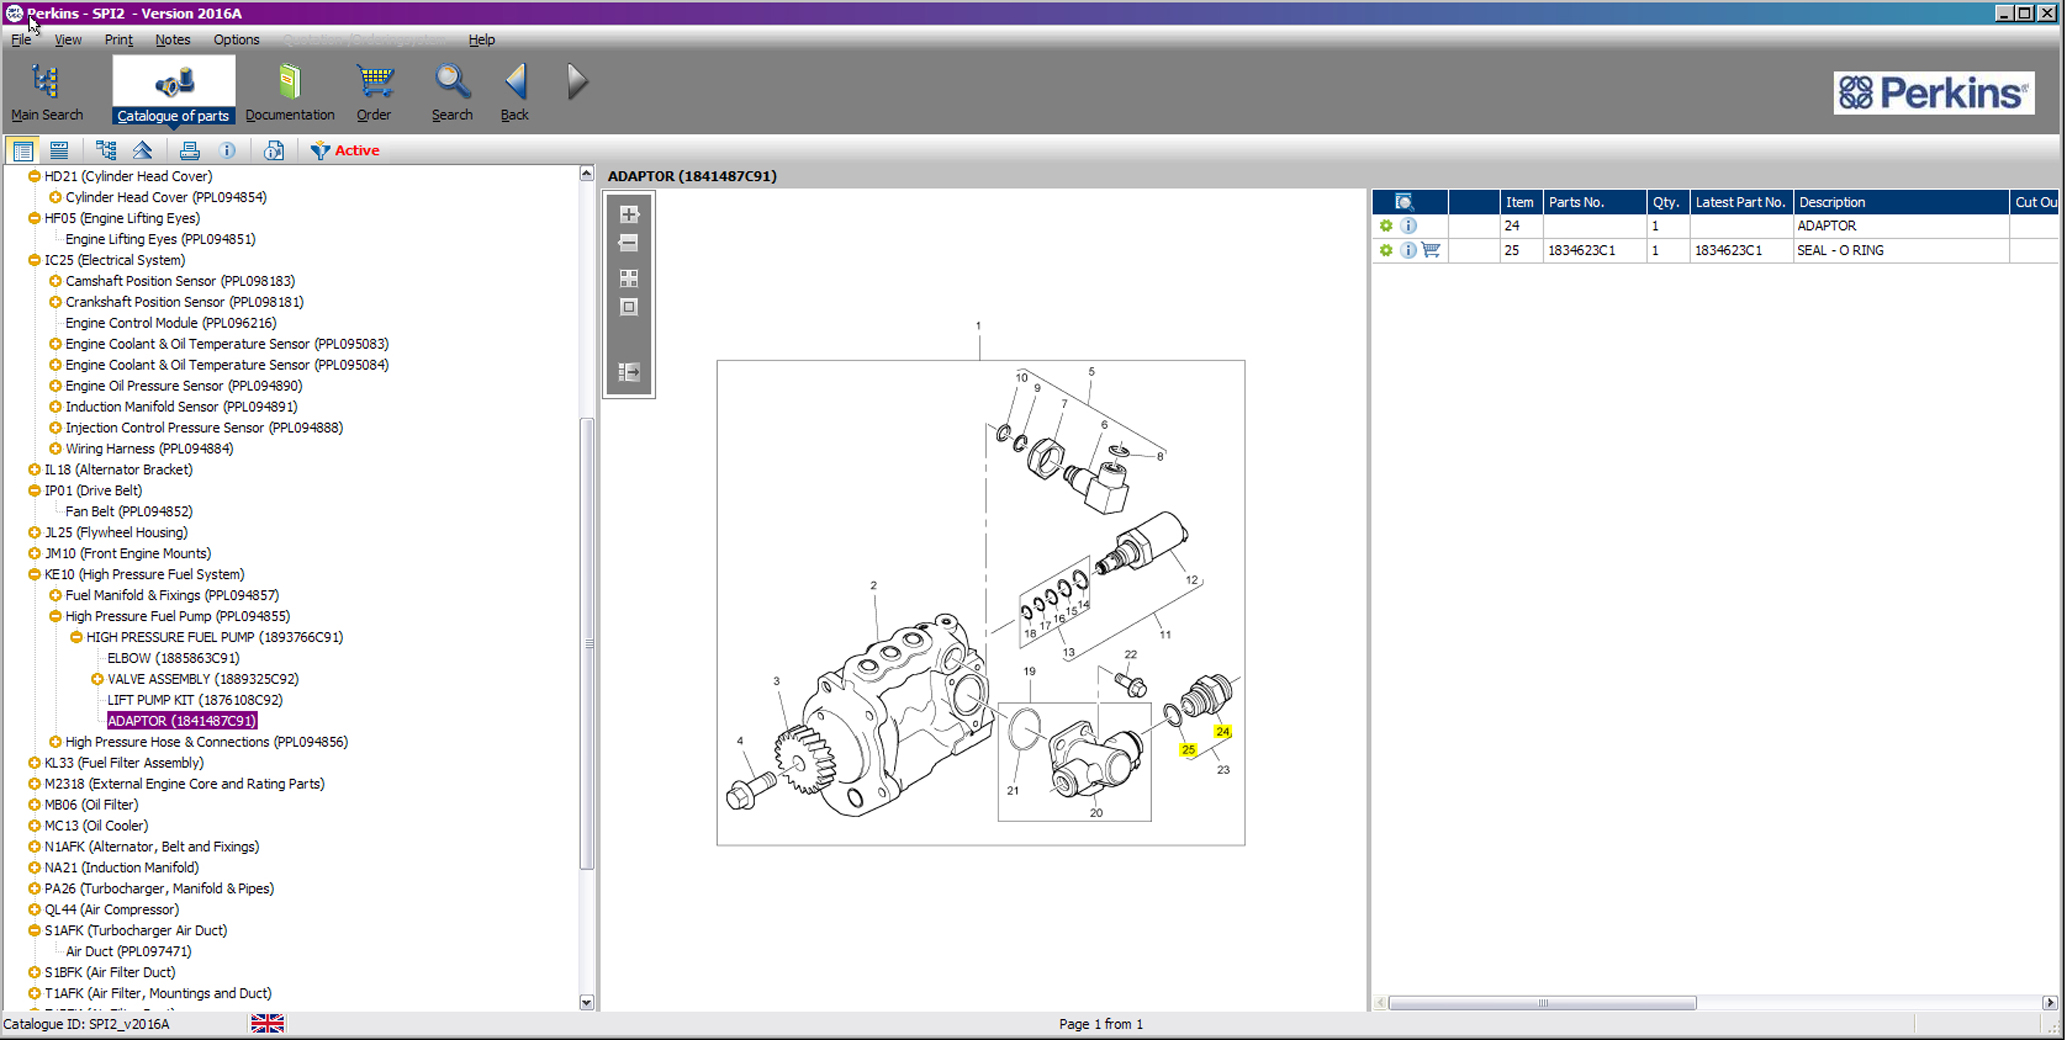Zoom out of the parts diagram
This screenshot has width=2067, height=1040.
coord(629,243)
